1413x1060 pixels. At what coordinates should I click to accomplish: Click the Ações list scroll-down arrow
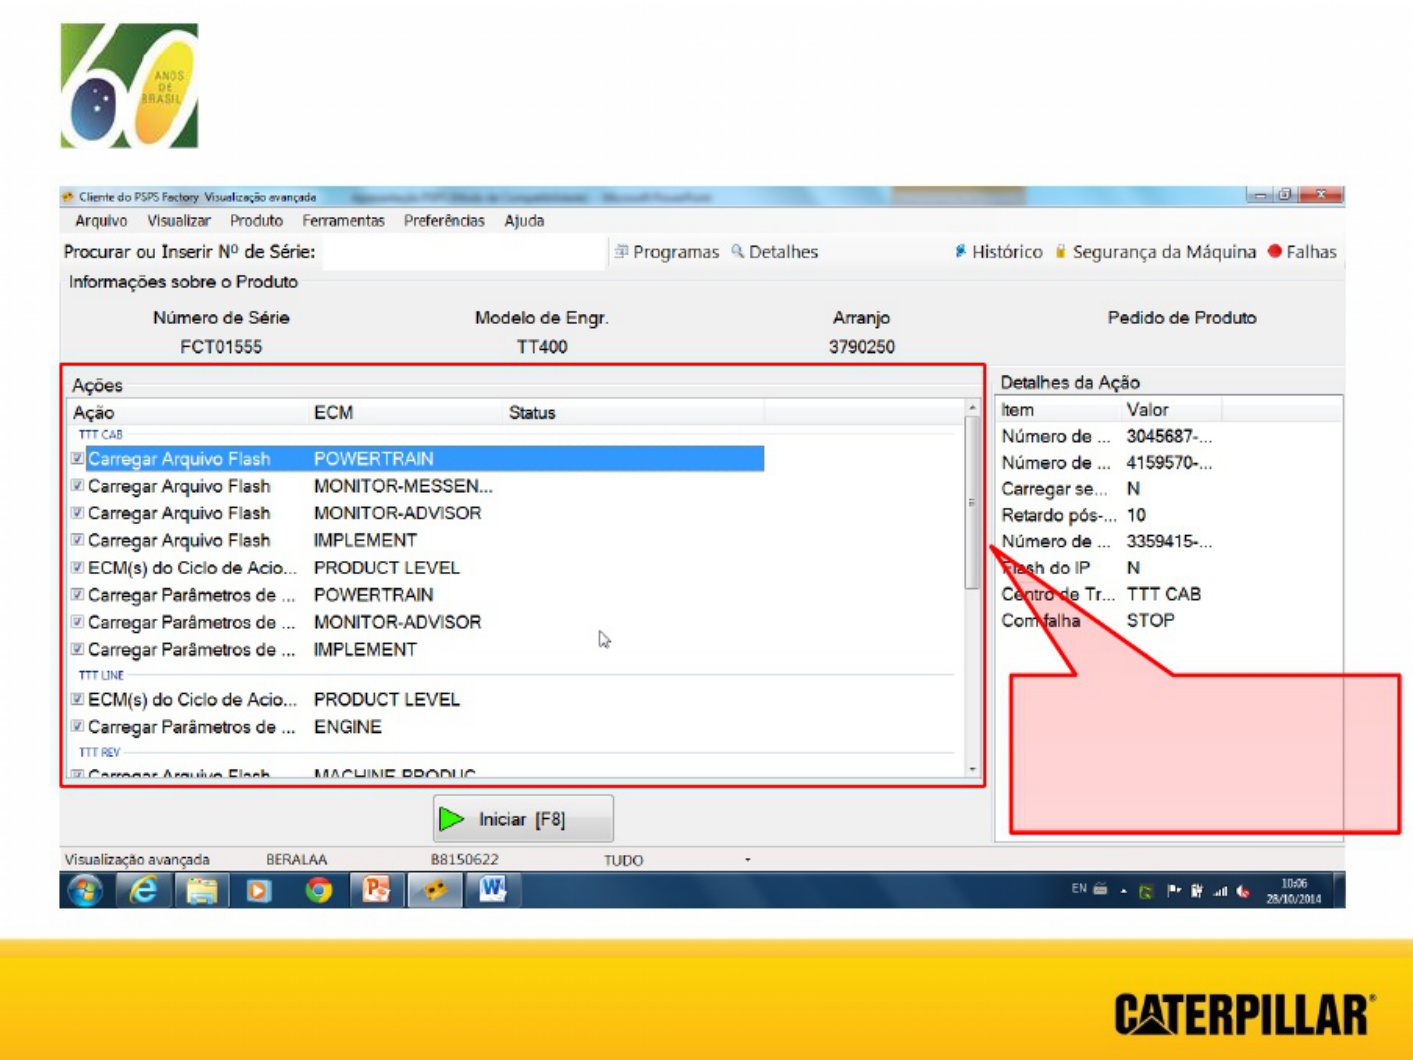click(x=972, y=770)
